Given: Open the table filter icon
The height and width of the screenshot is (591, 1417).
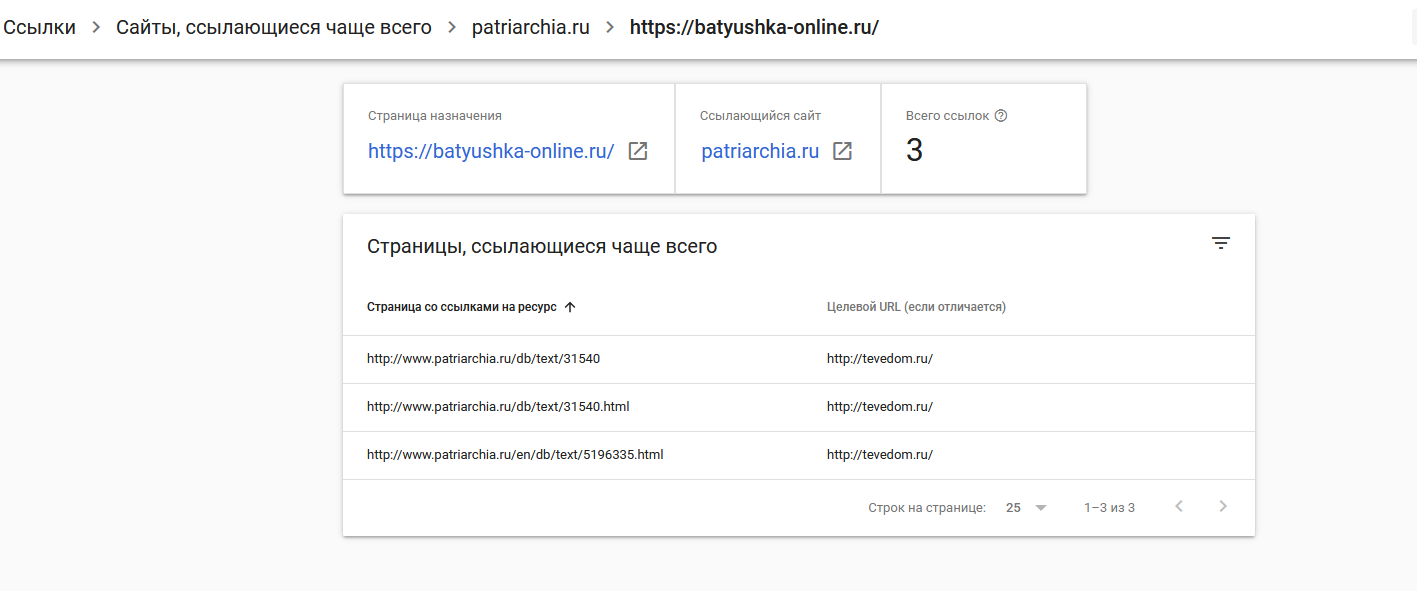Looking at the screenshot, I should [x=1220, y=243].
